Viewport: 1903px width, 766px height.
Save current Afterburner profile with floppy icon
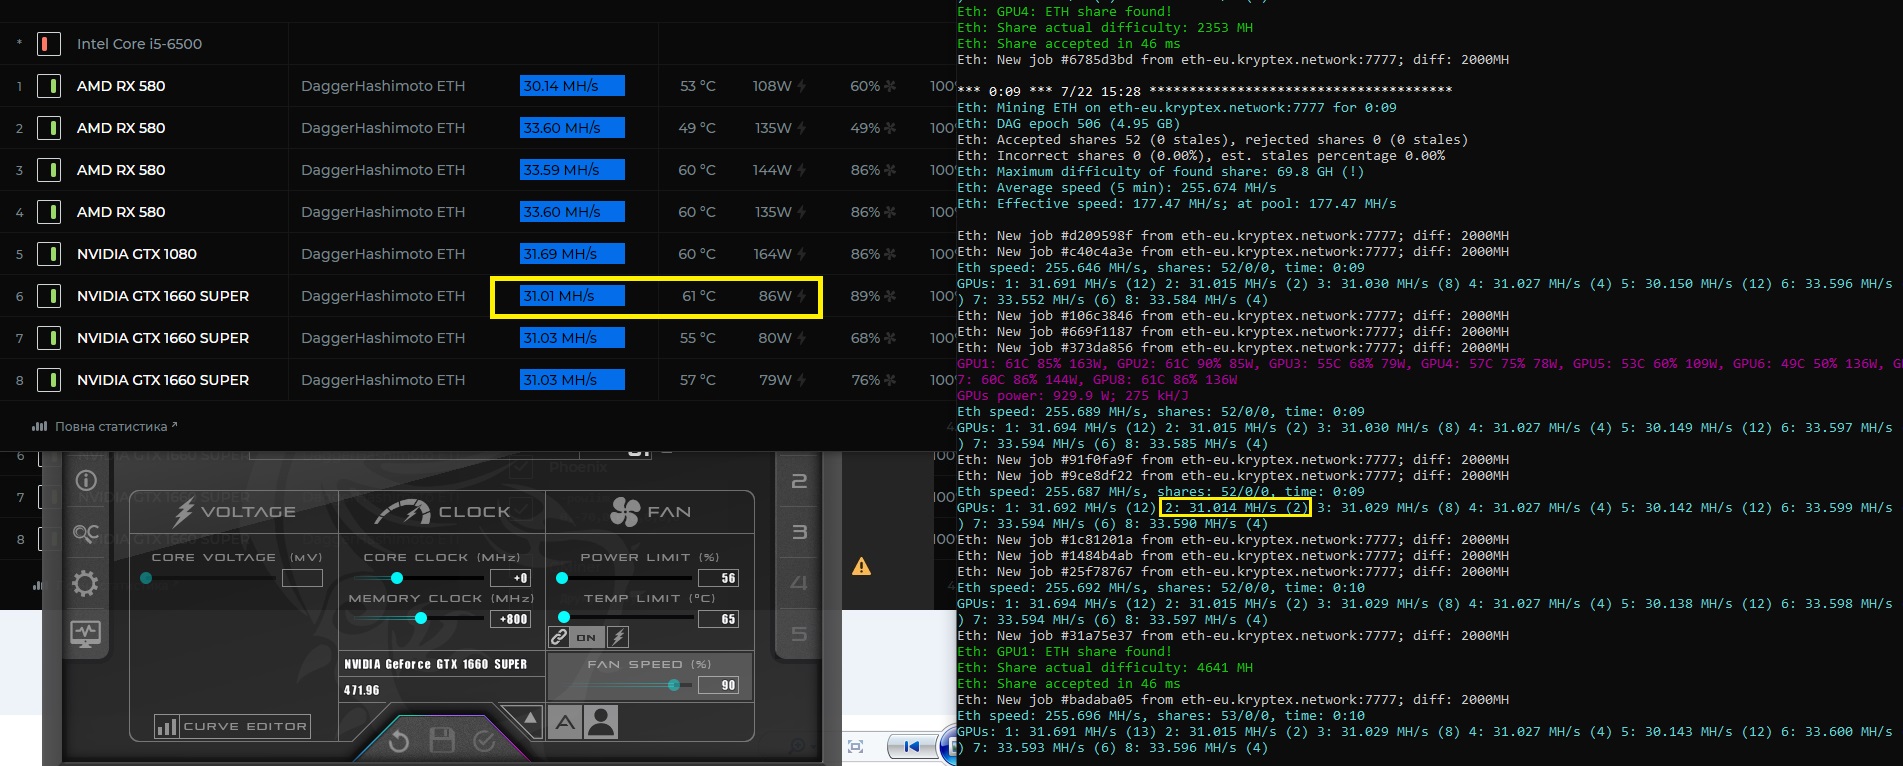point(442,741)
